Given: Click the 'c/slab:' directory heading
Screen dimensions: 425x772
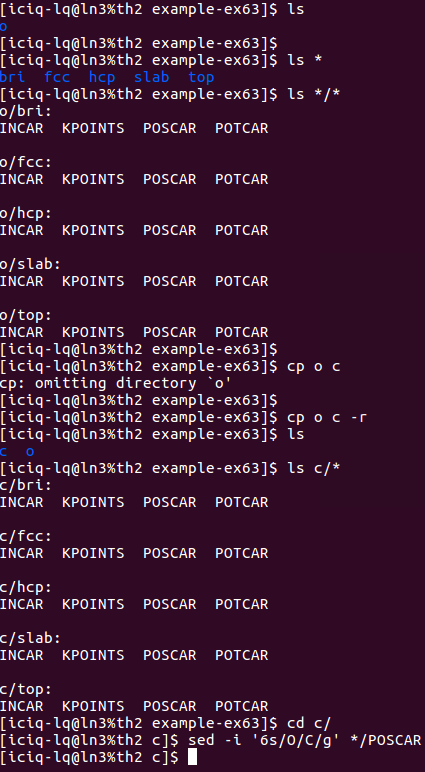Looking at the screenshot, I should pos(31,638).
